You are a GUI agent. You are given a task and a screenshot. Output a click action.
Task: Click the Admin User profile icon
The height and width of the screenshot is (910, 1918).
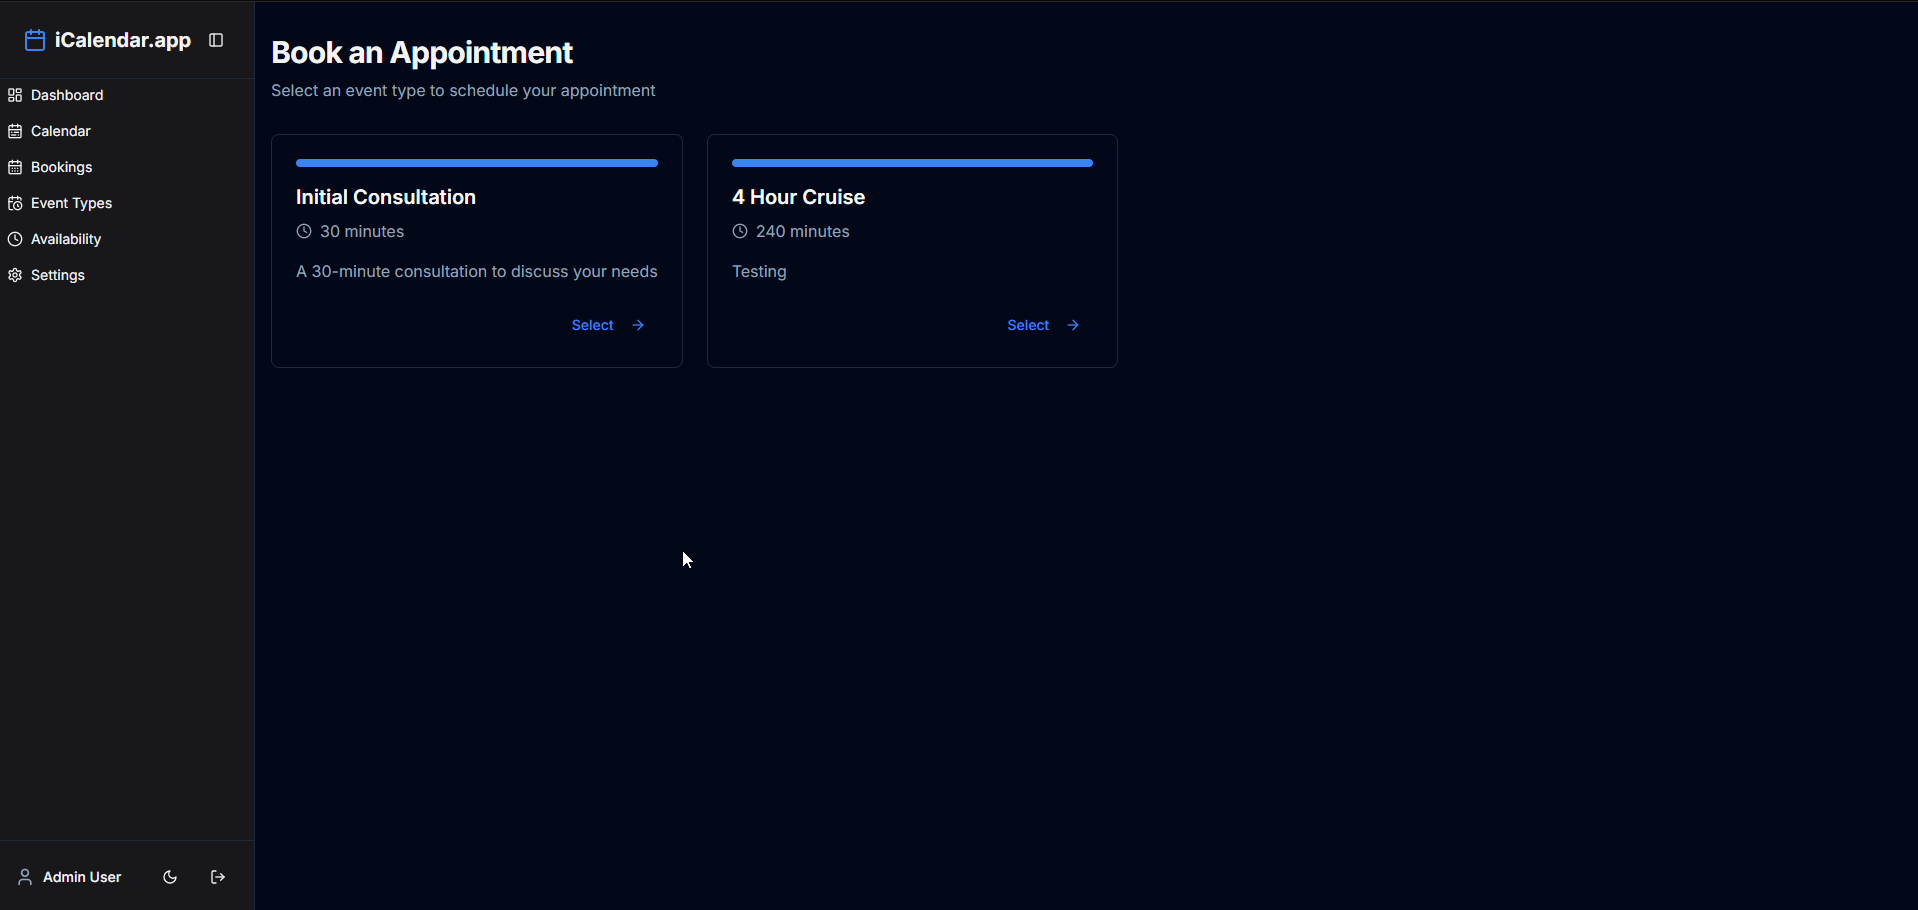tap(25, 877)
